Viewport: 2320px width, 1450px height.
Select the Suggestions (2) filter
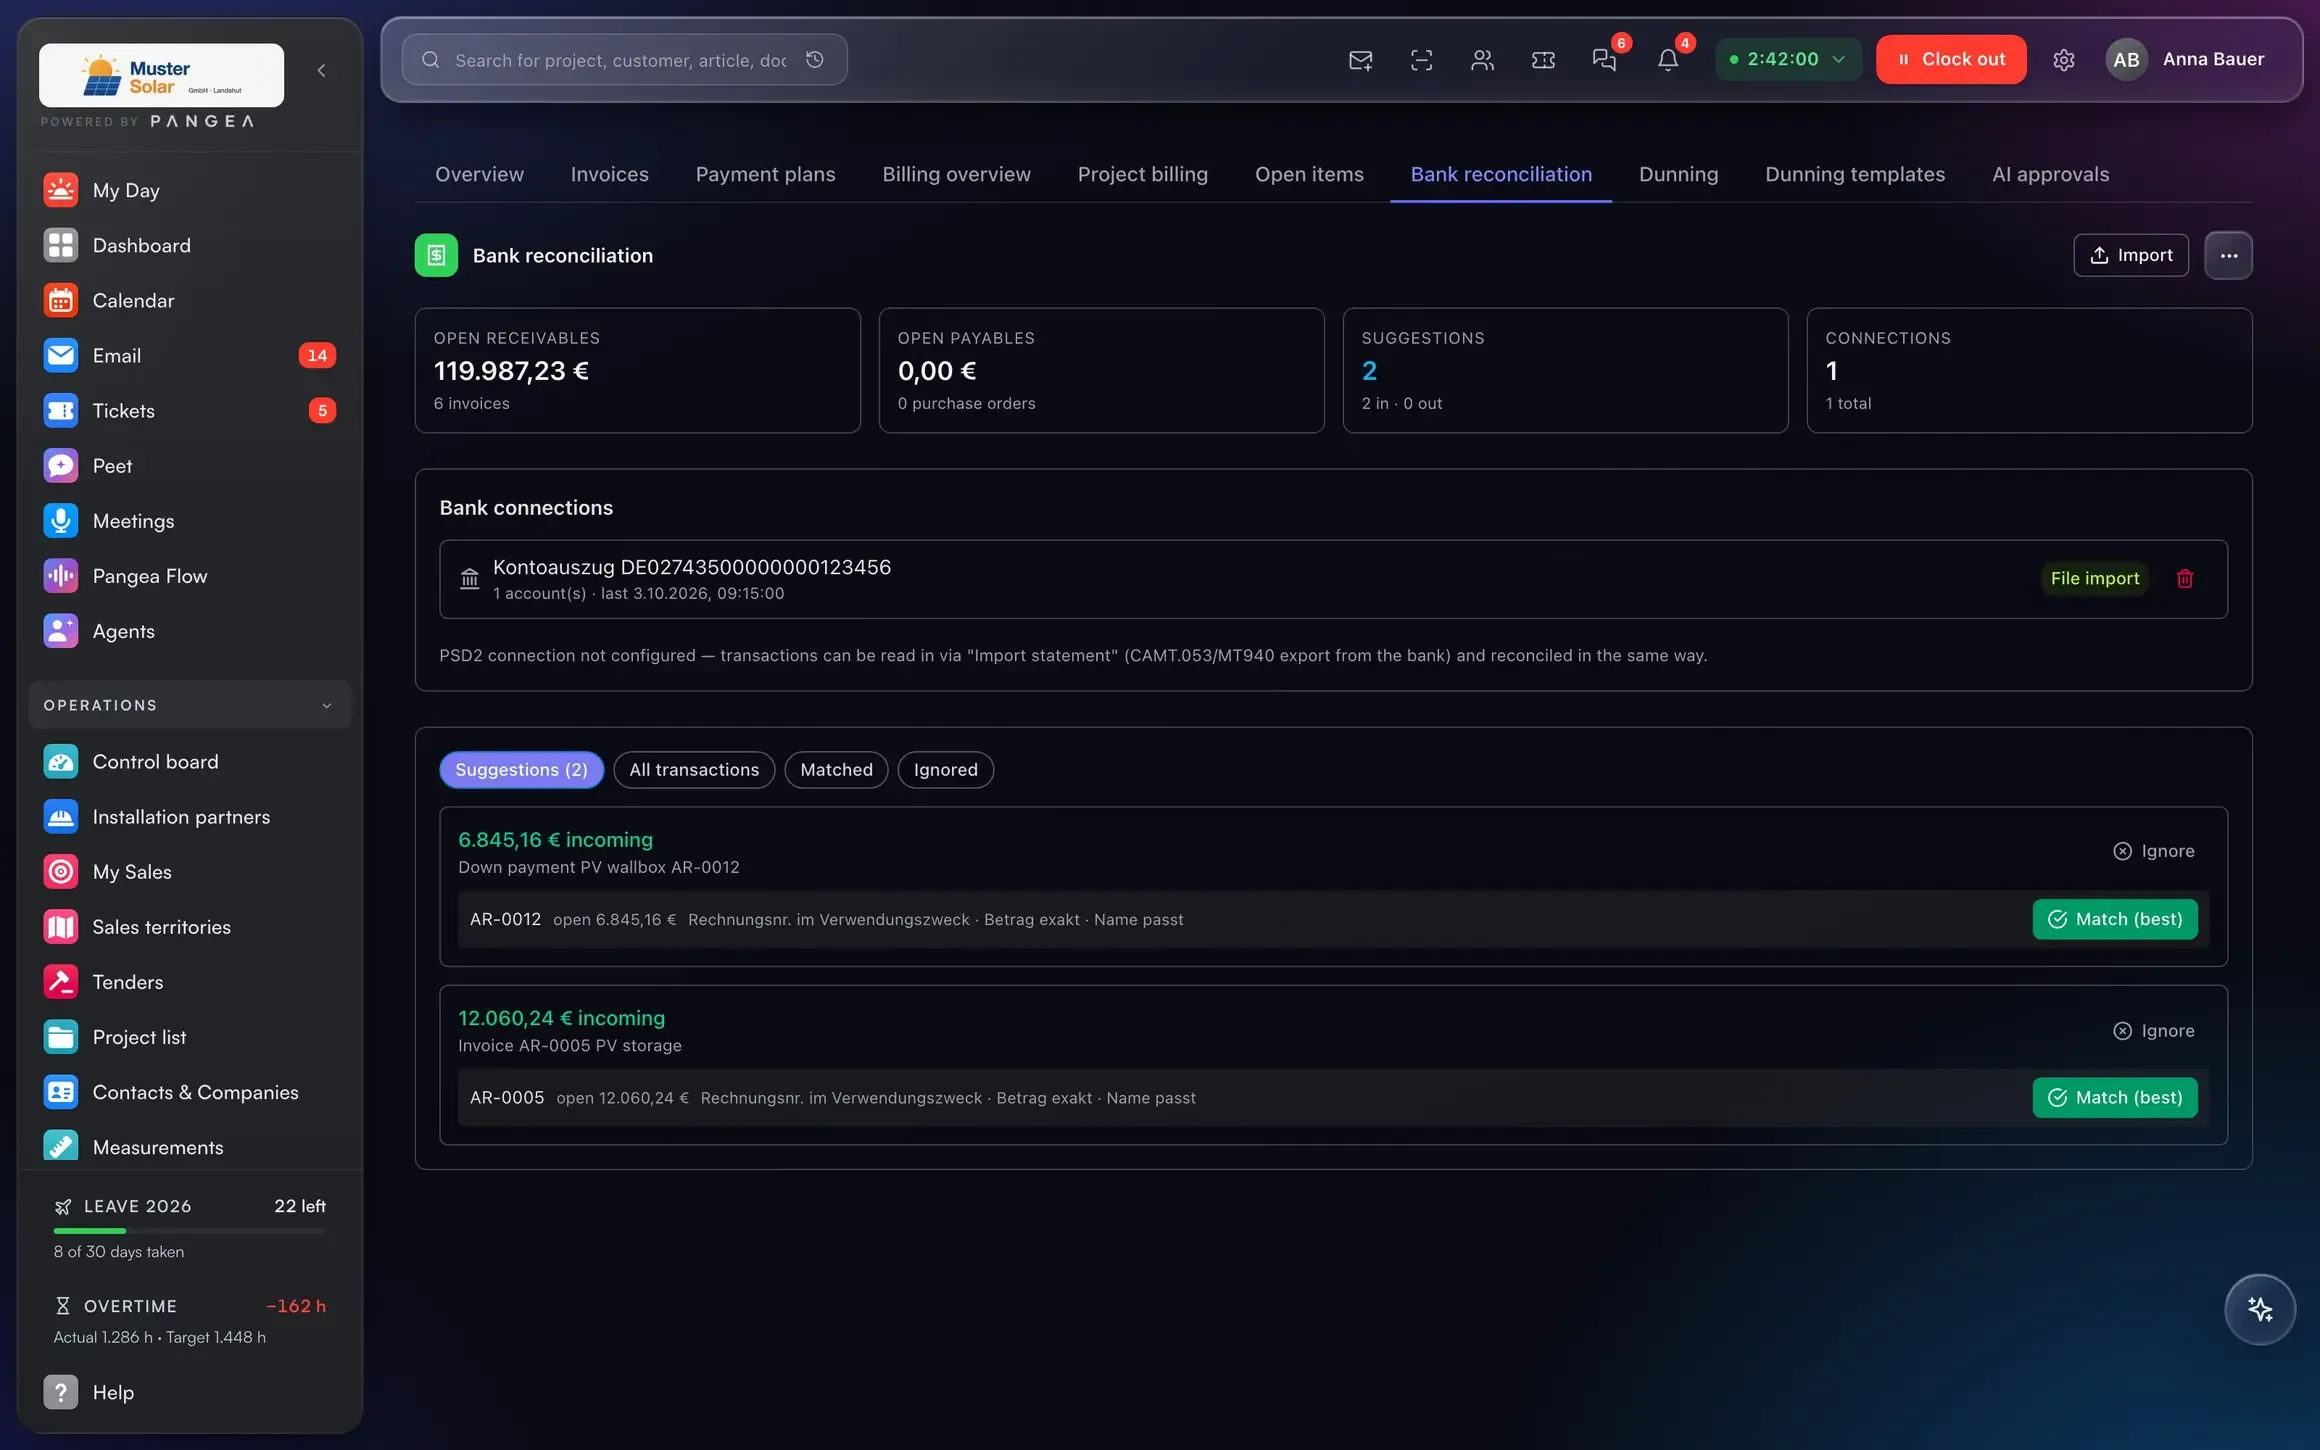[521, 769]
